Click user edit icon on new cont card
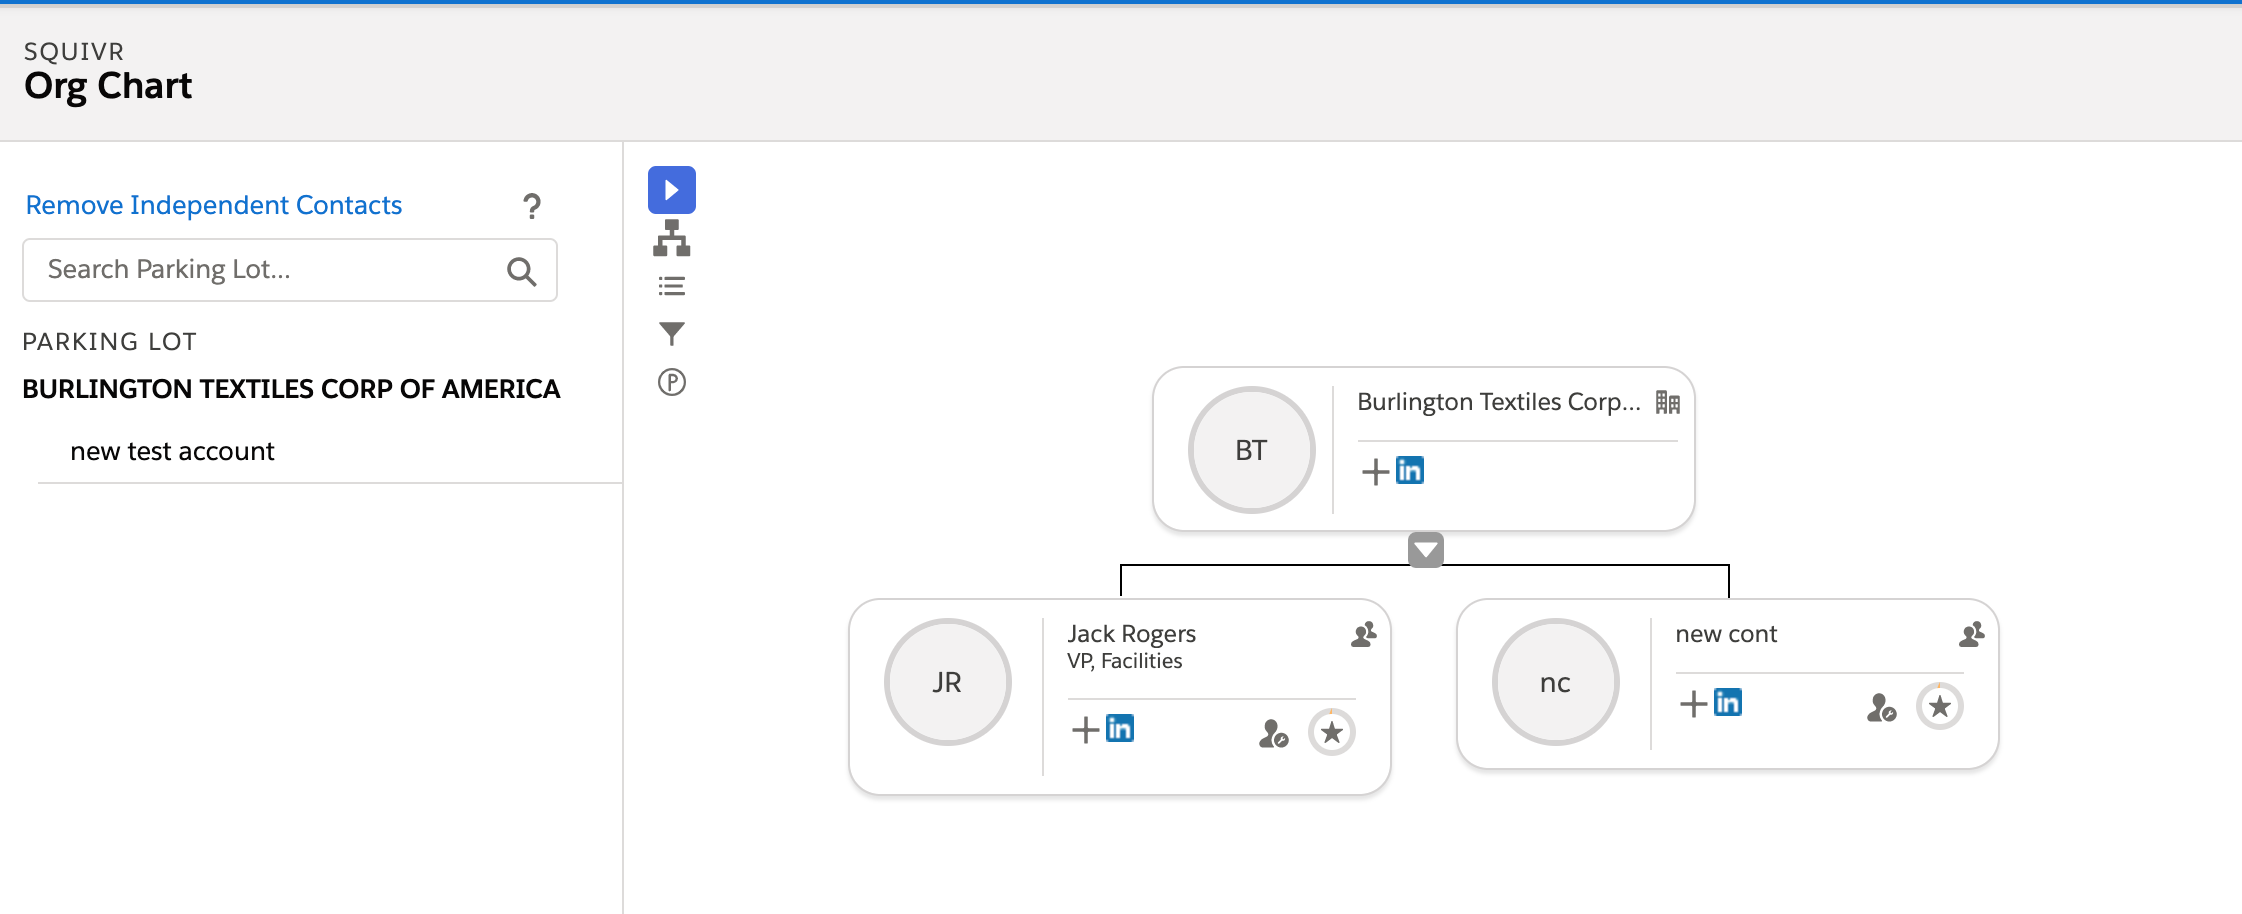The height and width of the screenshot is (914, 2242). coord(1880,708)
